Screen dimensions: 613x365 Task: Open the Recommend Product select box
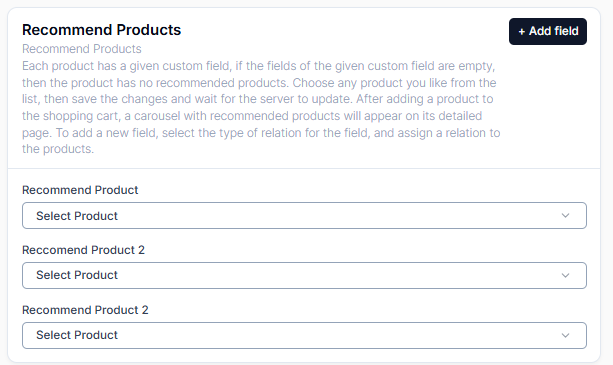tap(304, 215)
